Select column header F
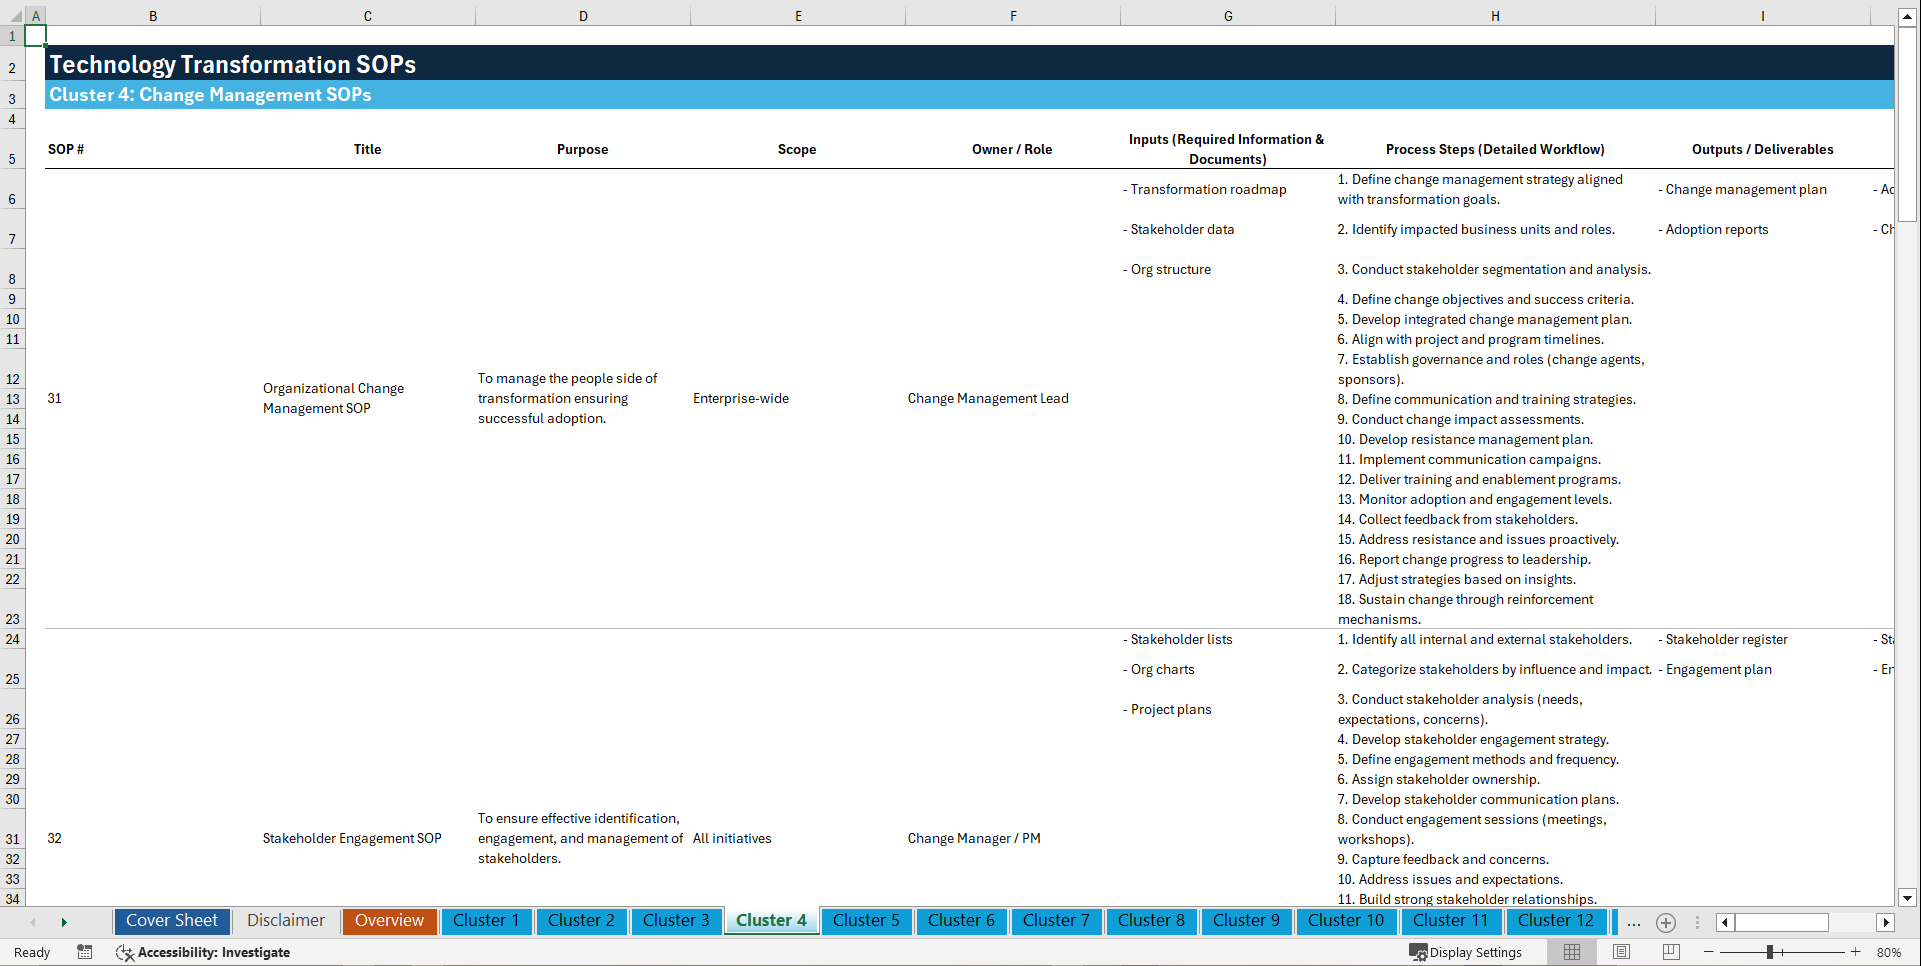This screenshot has height=966, width=1921. [x=1013, y=16]
